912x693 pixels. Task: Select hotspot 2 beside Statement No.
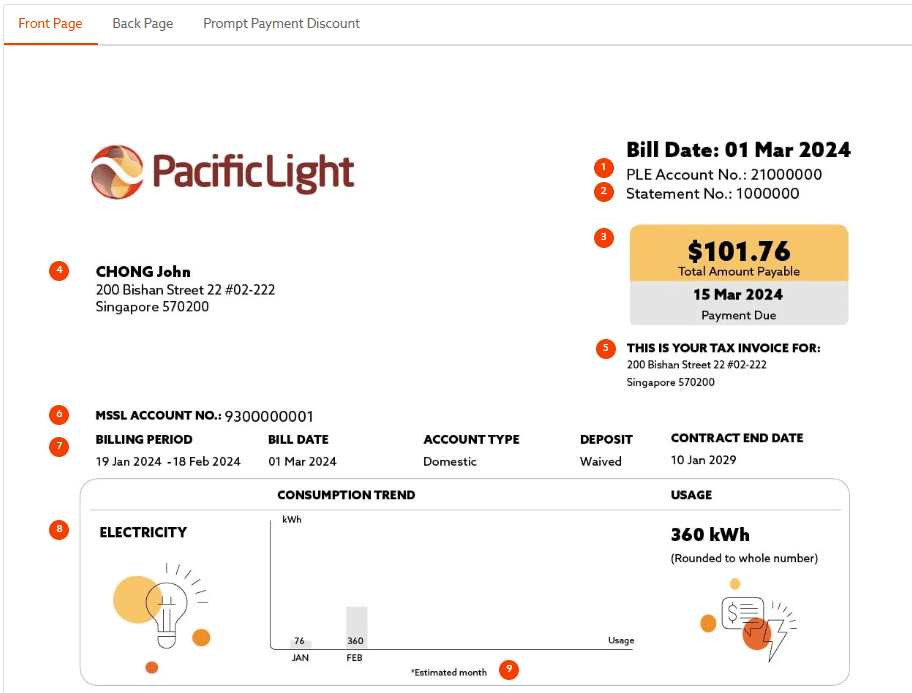pos(604,191)
